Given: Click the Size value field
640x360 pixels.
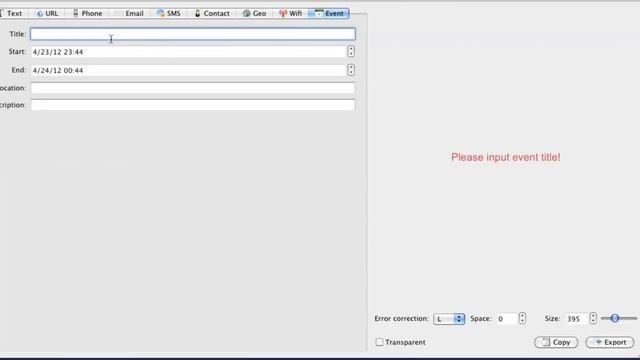Looking at the screenshot, I should pos(576,319).
